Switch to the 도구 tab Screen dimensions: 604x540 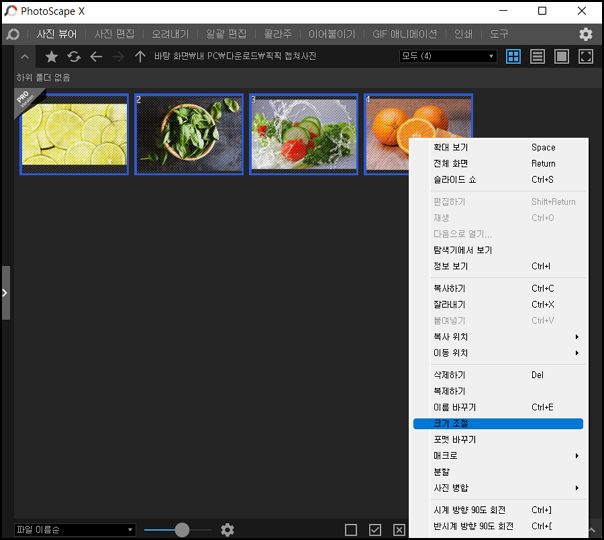pos(499,34)
